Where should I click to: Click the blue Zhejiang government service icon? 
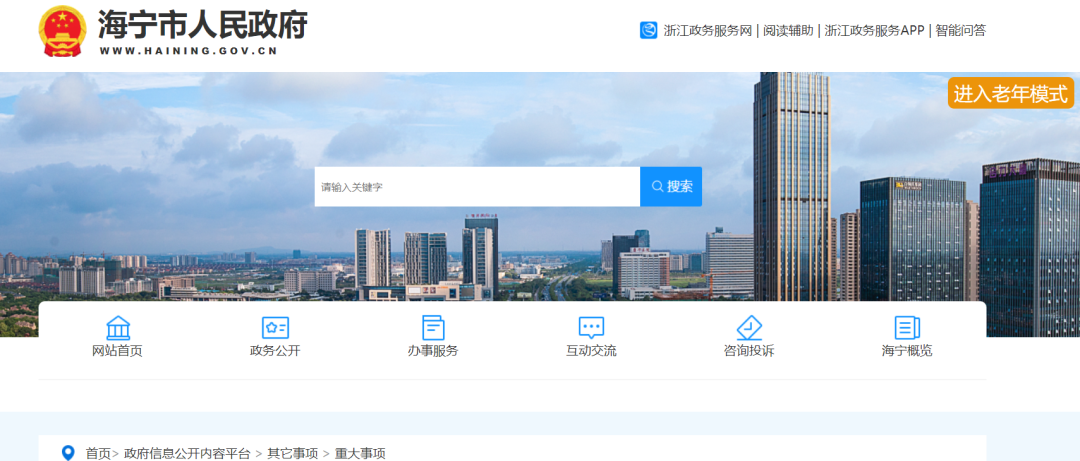point(648,30)
